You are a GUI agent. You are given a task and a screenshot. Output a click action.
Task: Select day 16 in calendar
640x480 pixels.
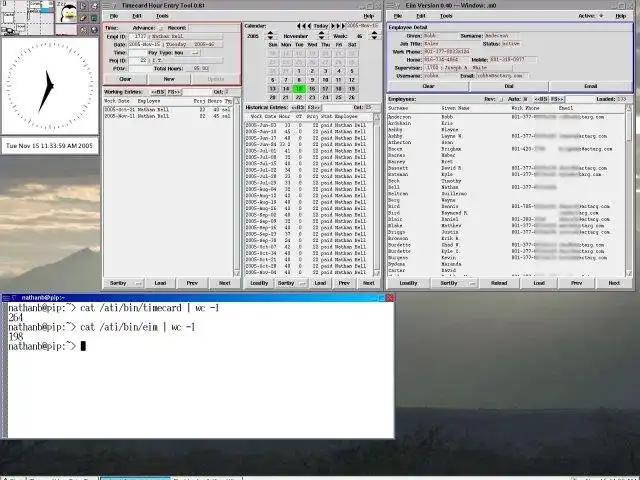[x=312, y=89]
